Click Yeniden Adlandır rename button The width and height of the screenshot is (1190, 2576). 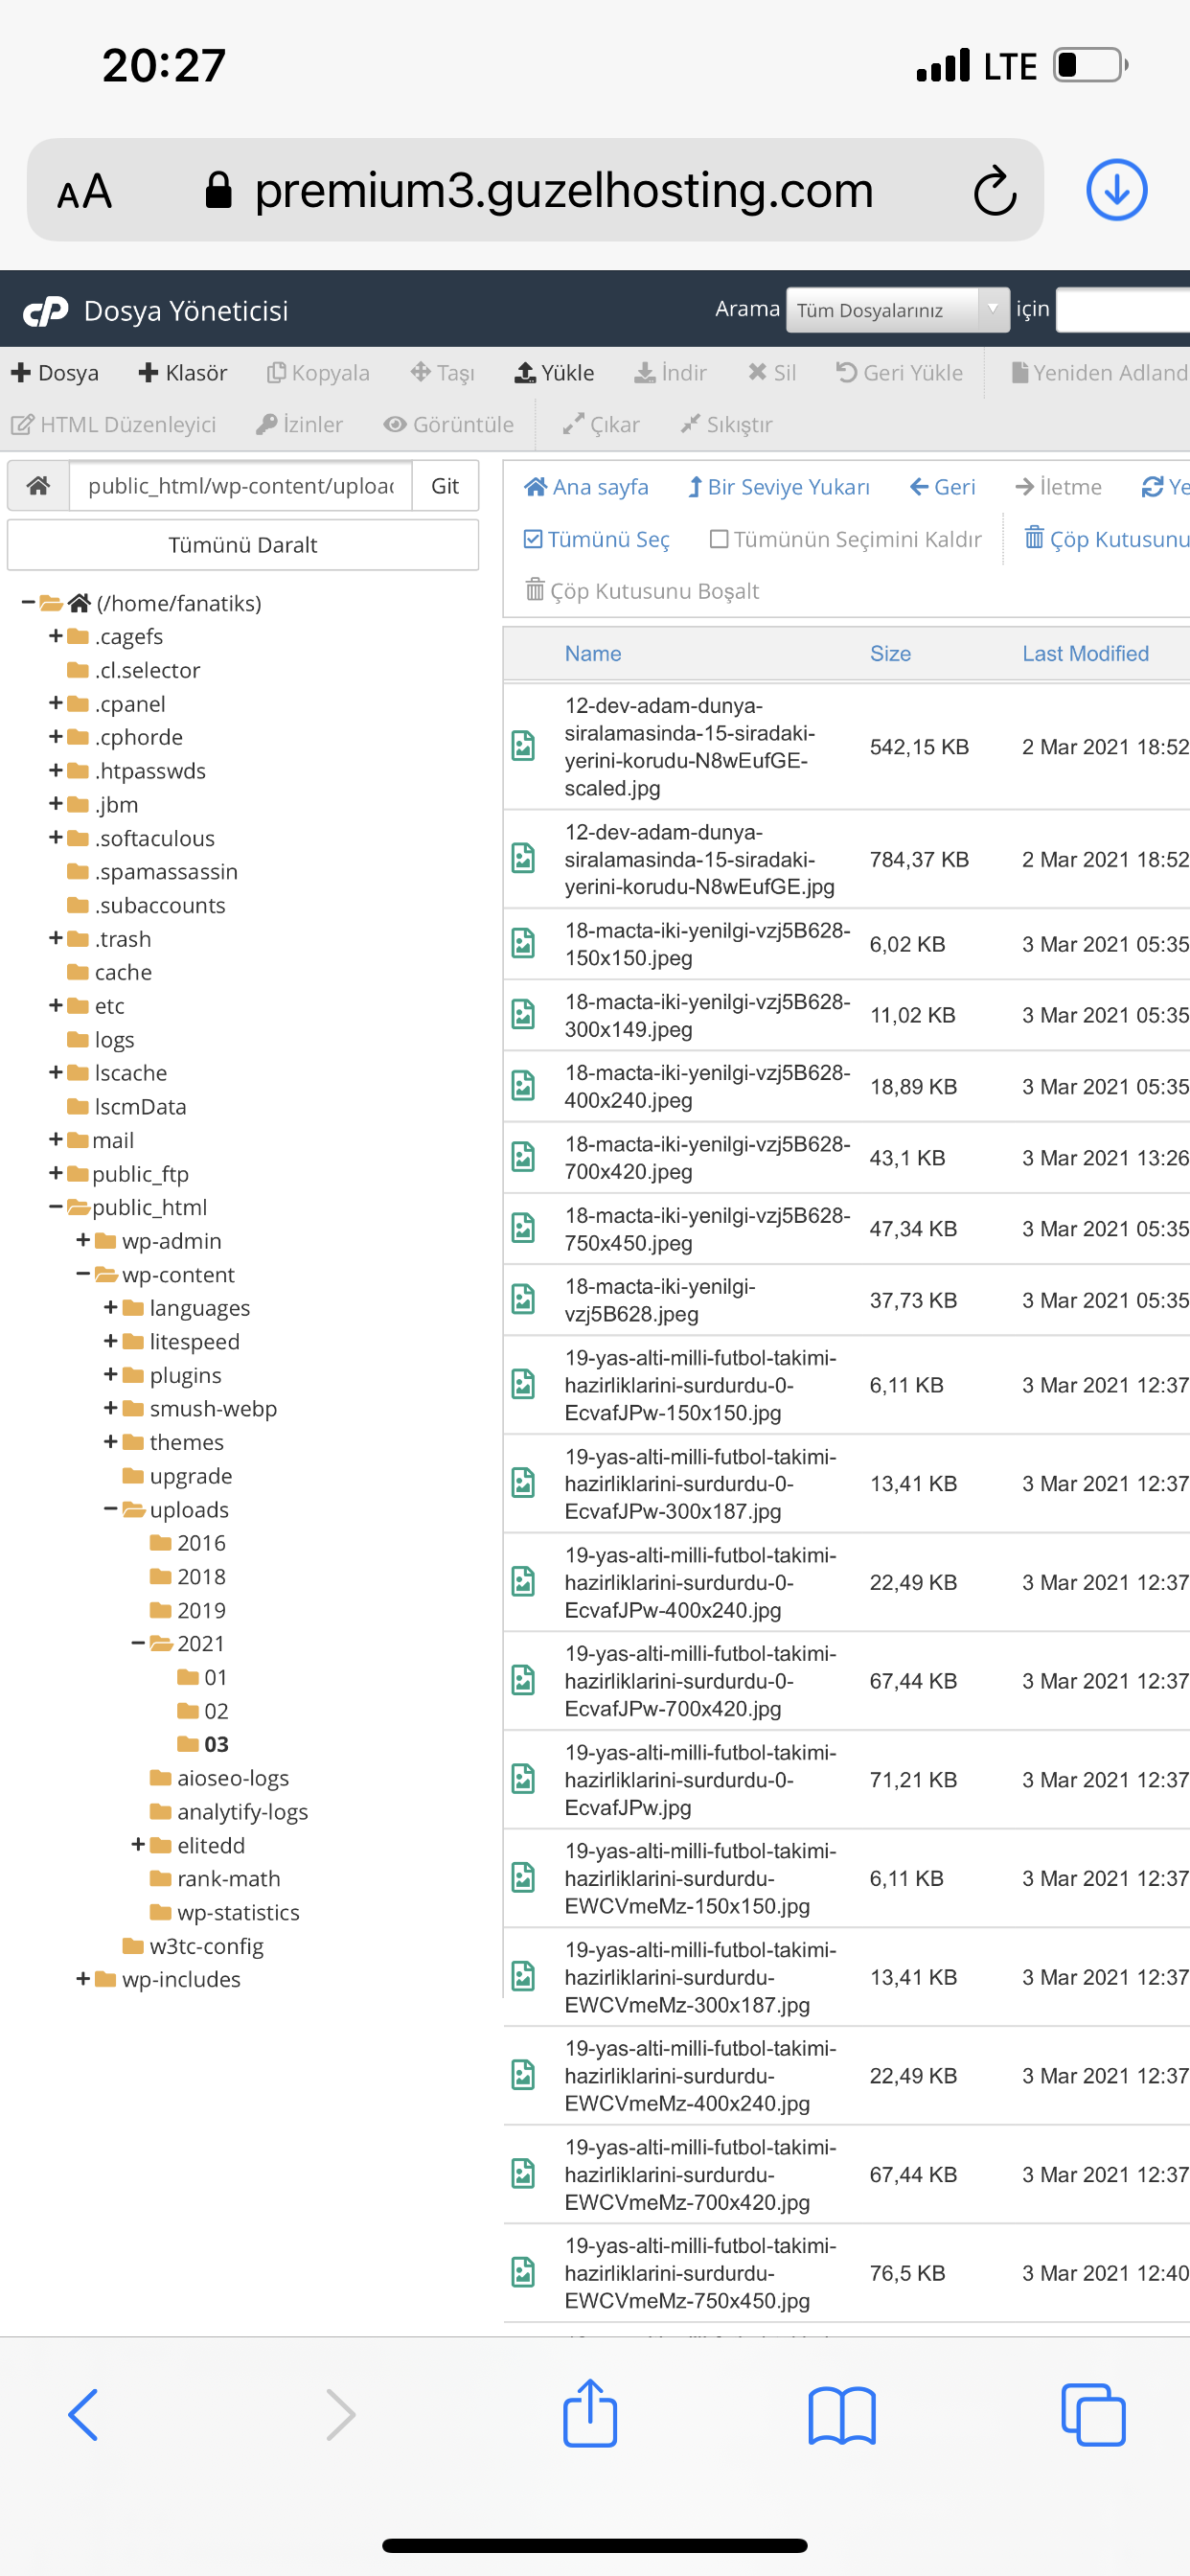click(x=1100, y=373)
